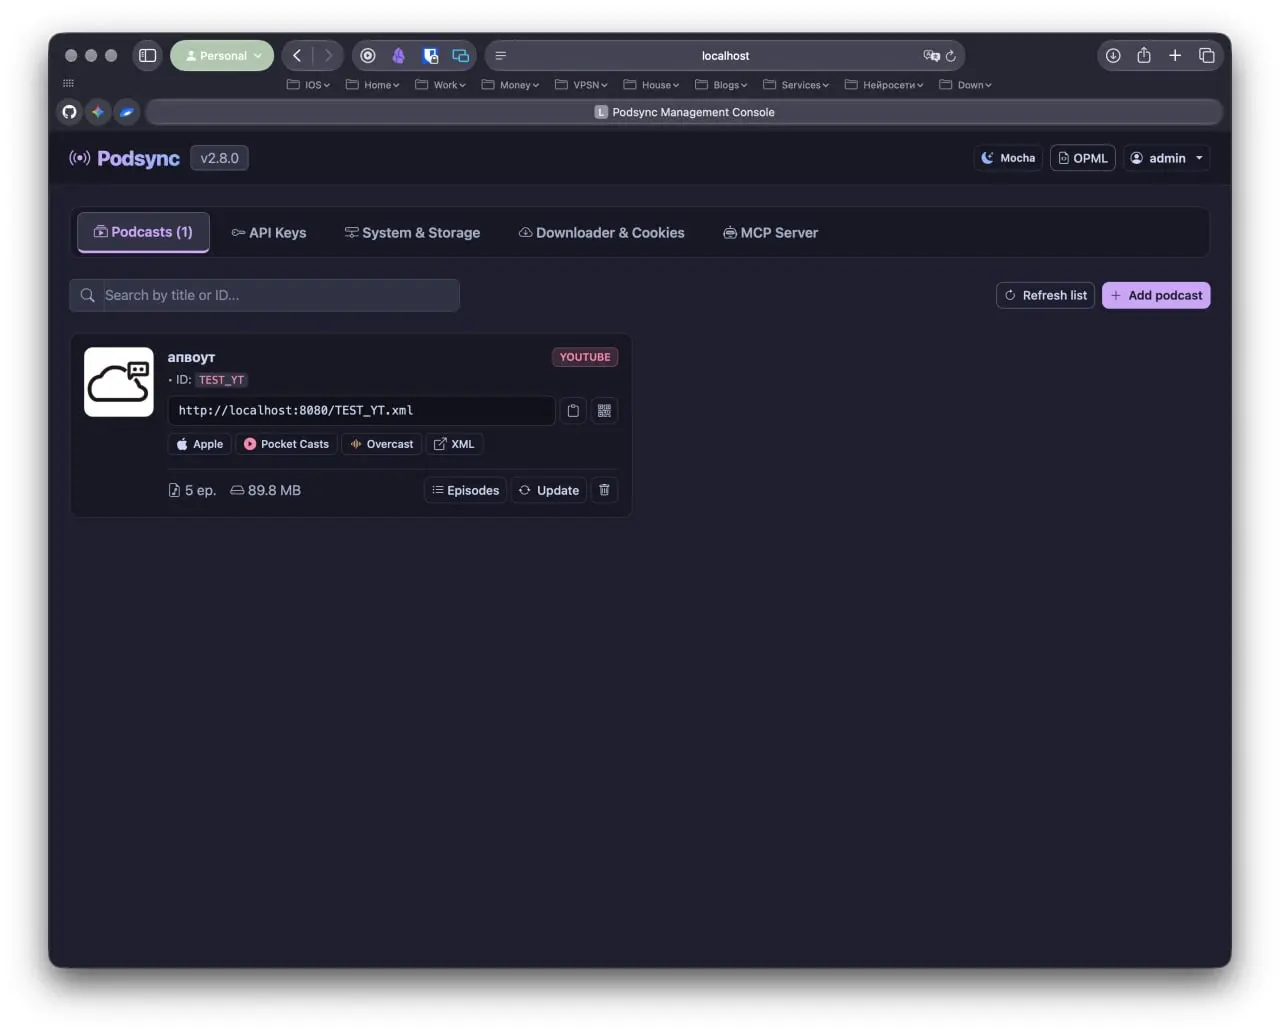1280x1032 pixels.
Task: Show QR code for TEST_YT feed
Action: pyautogui.click(x=604, y=411)
